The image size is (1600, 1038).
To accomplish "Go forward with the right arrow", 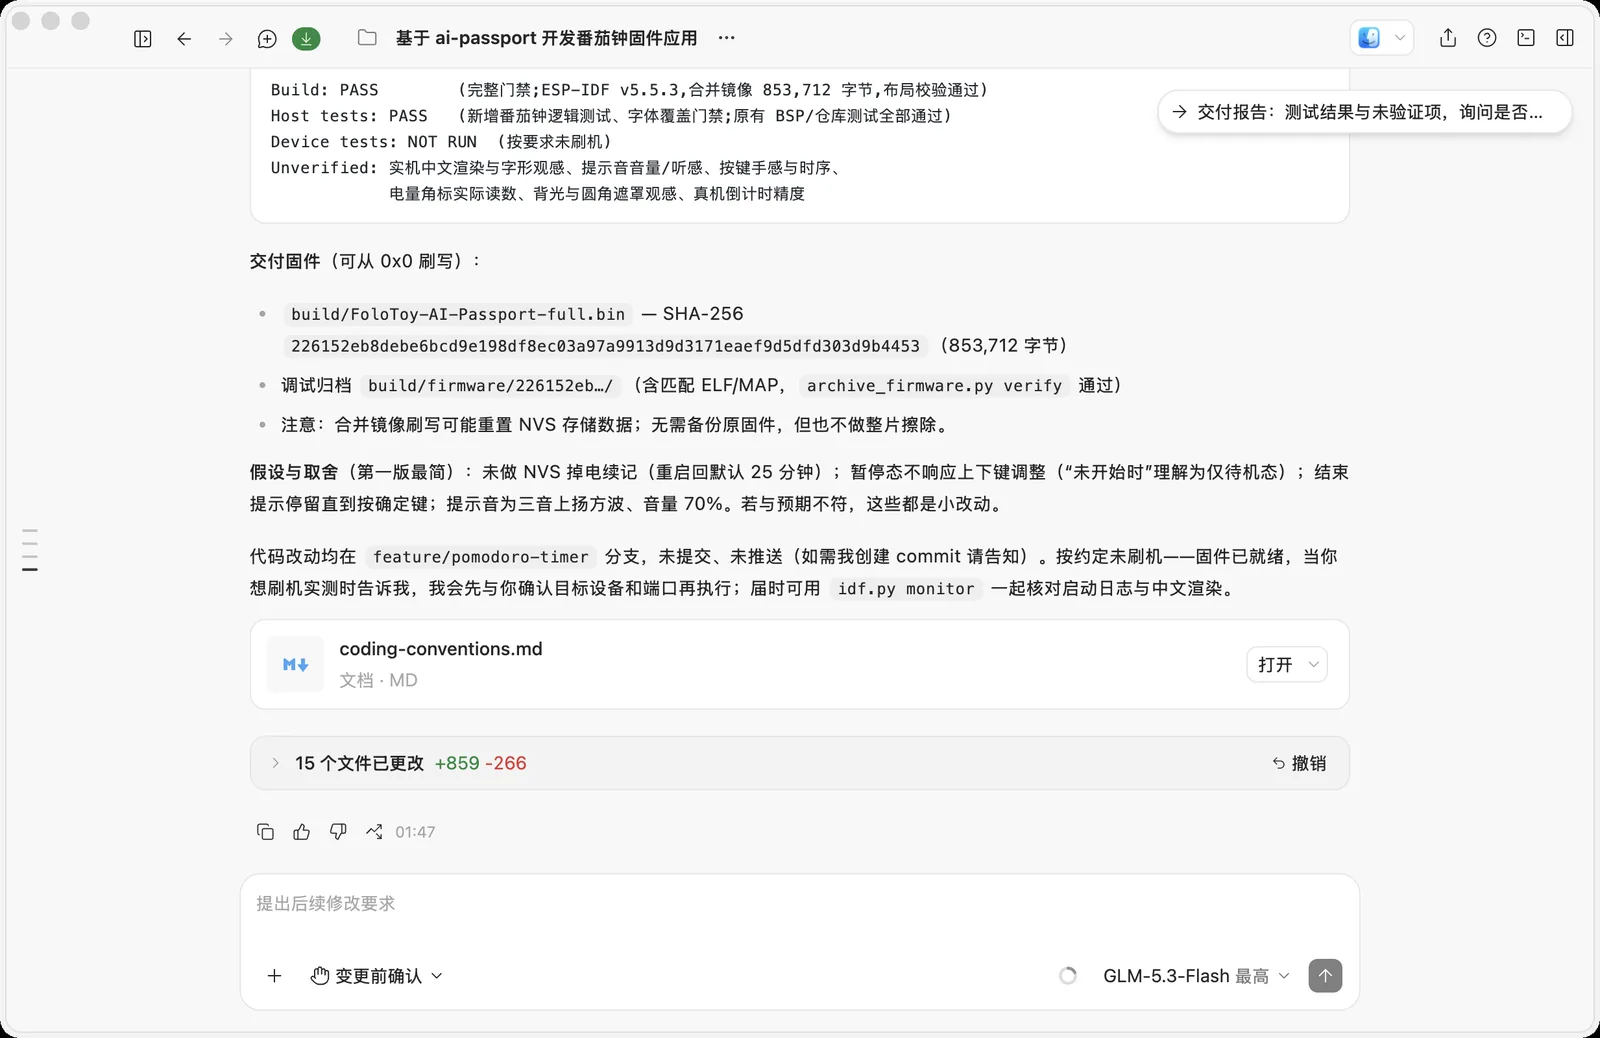I will click(x=226, y=38).
